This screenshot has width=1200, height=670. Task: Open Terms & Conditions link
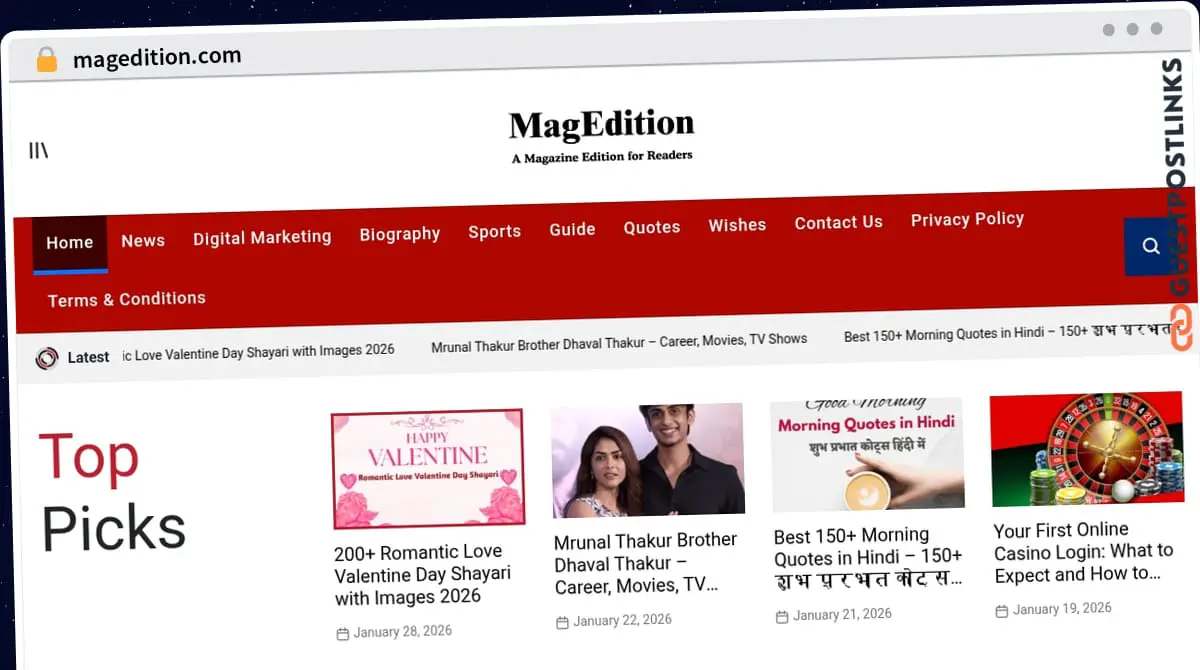127,299
